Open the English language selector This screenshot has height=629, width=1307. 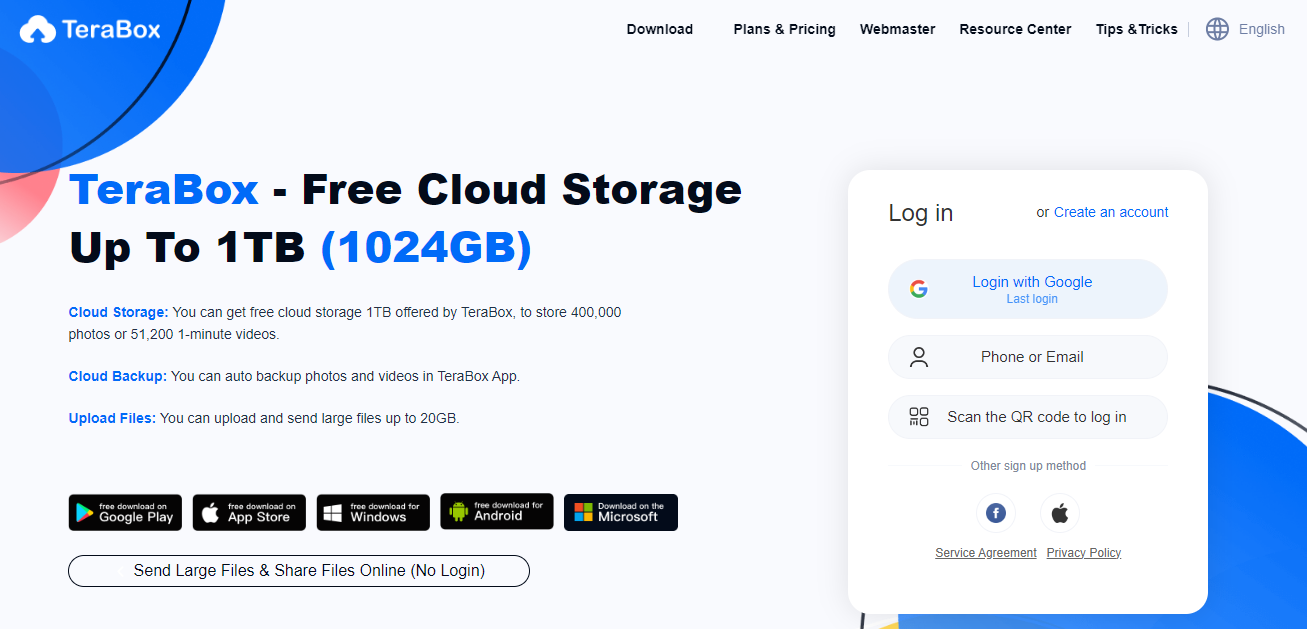pos(1261,29)
